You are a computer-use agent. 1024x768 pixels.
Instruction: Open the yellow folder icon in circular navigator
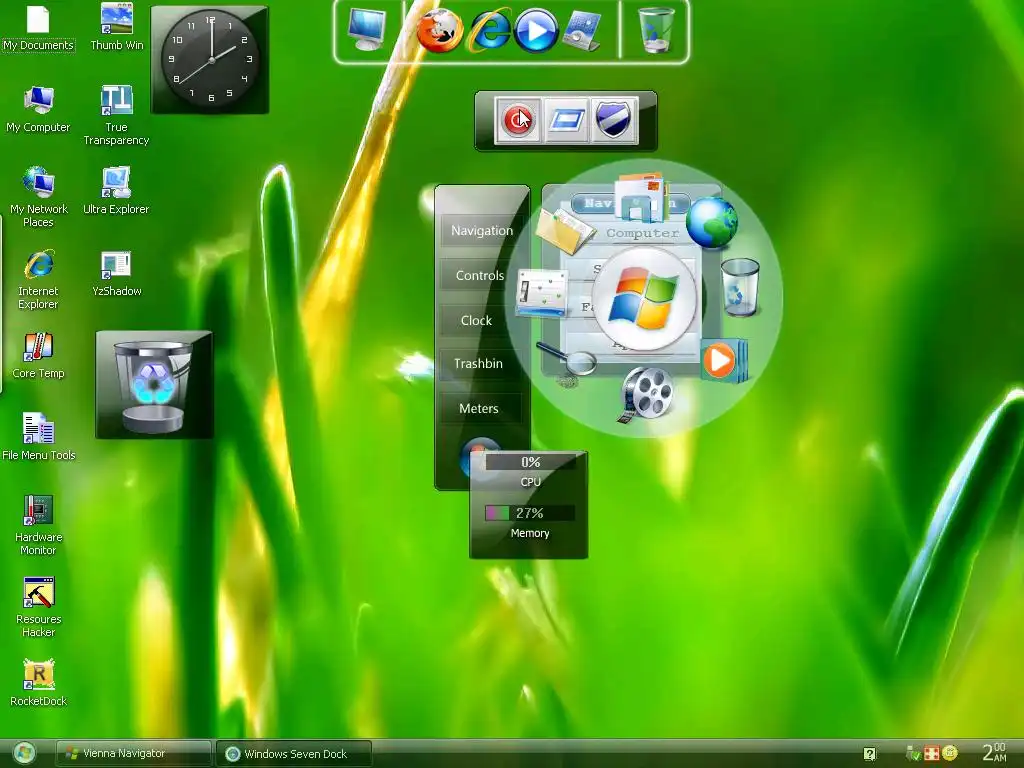(564, 231)
